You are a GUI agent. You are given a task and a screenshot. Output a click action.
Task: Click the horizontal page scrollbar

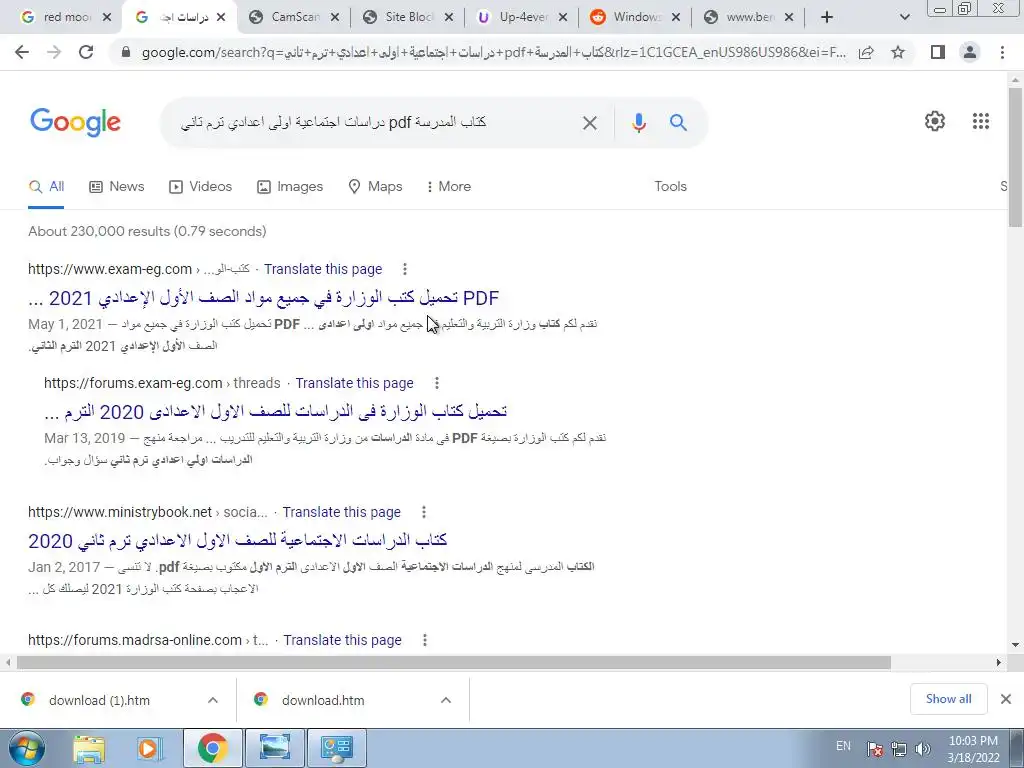454,663
